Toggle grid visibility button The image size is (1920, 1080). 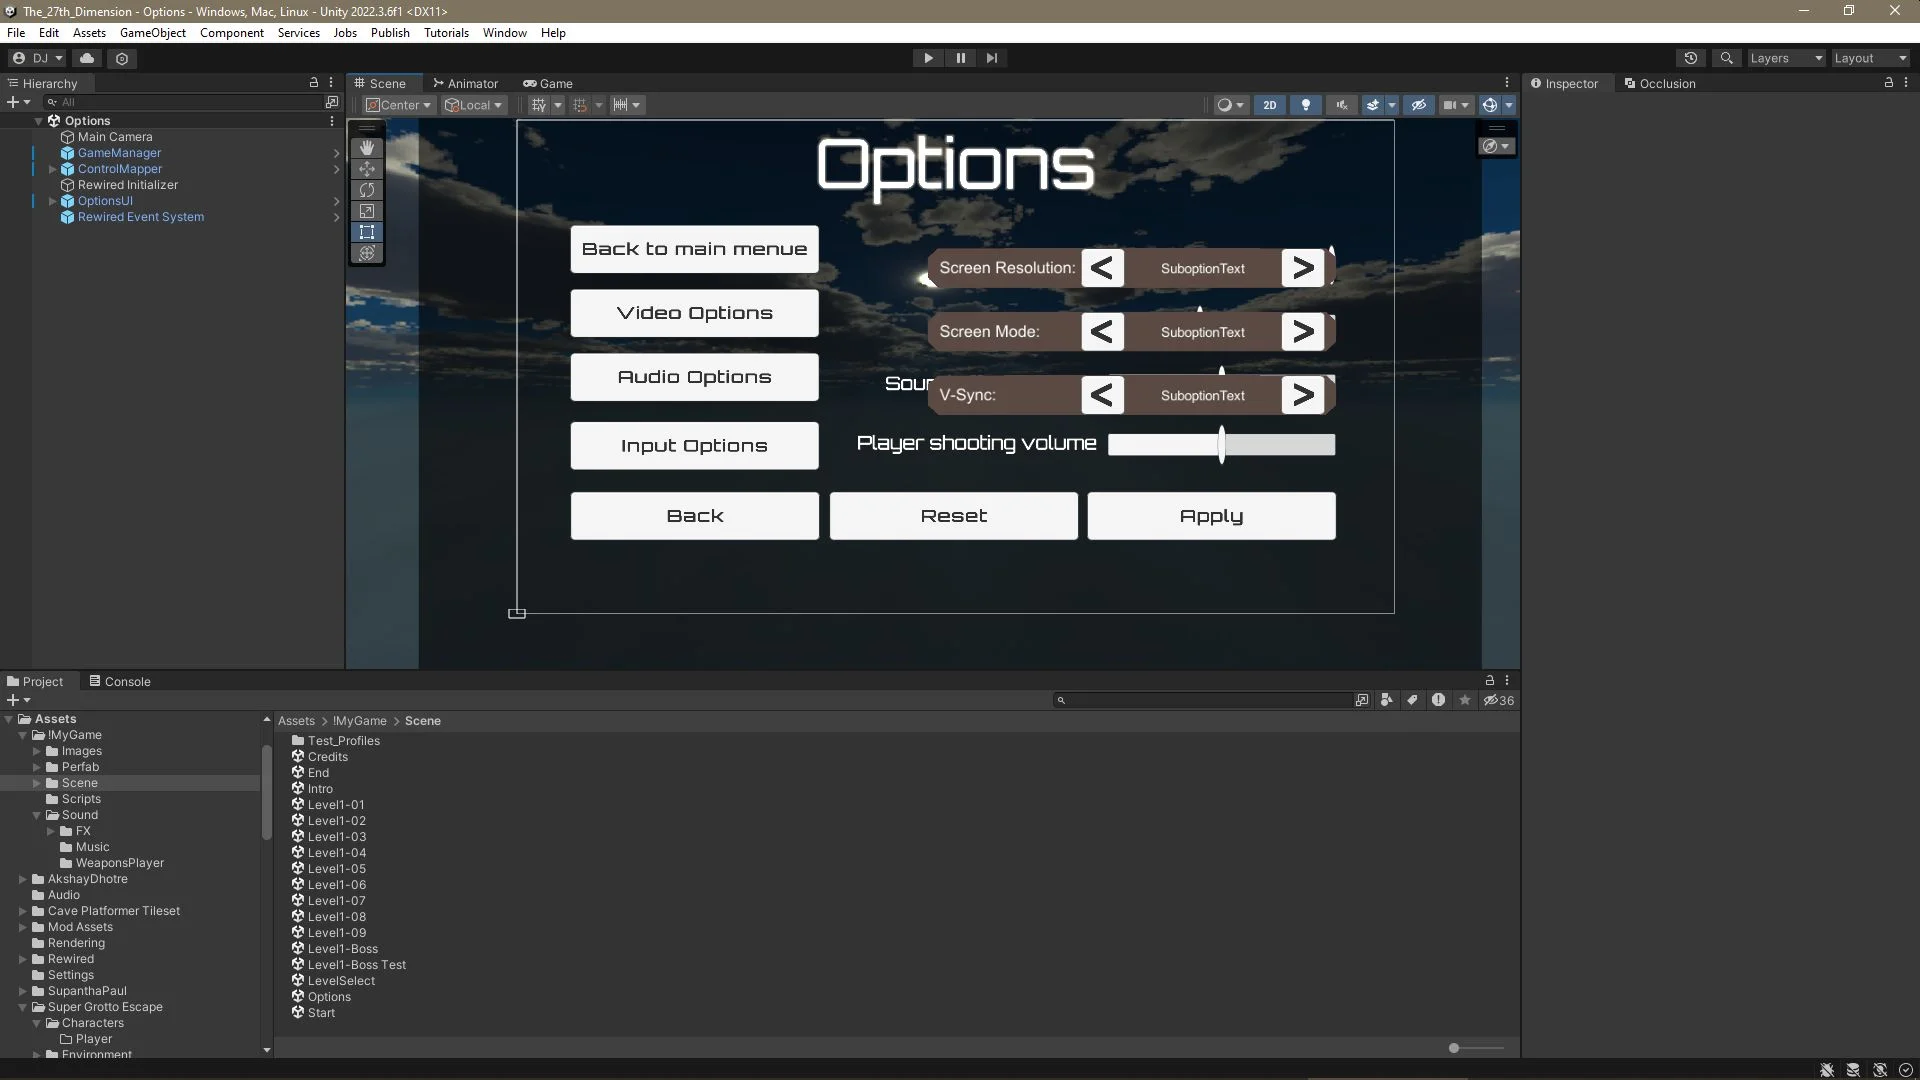point(539,105)
